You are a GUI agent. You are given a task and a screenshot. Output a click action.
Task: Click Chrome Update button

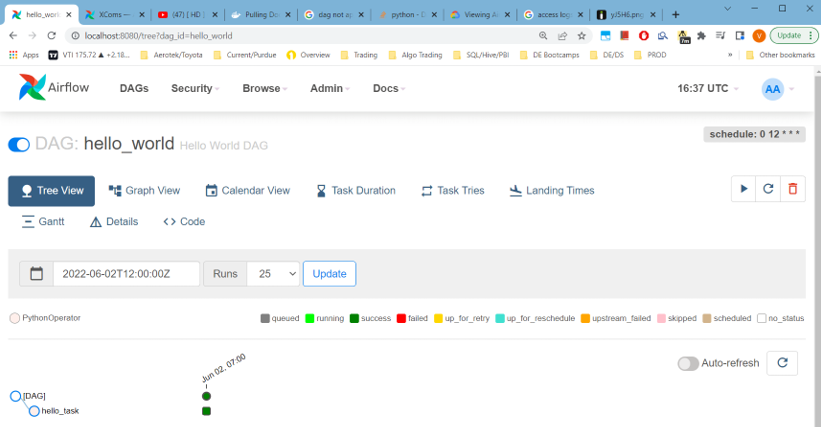coord(793,36)
